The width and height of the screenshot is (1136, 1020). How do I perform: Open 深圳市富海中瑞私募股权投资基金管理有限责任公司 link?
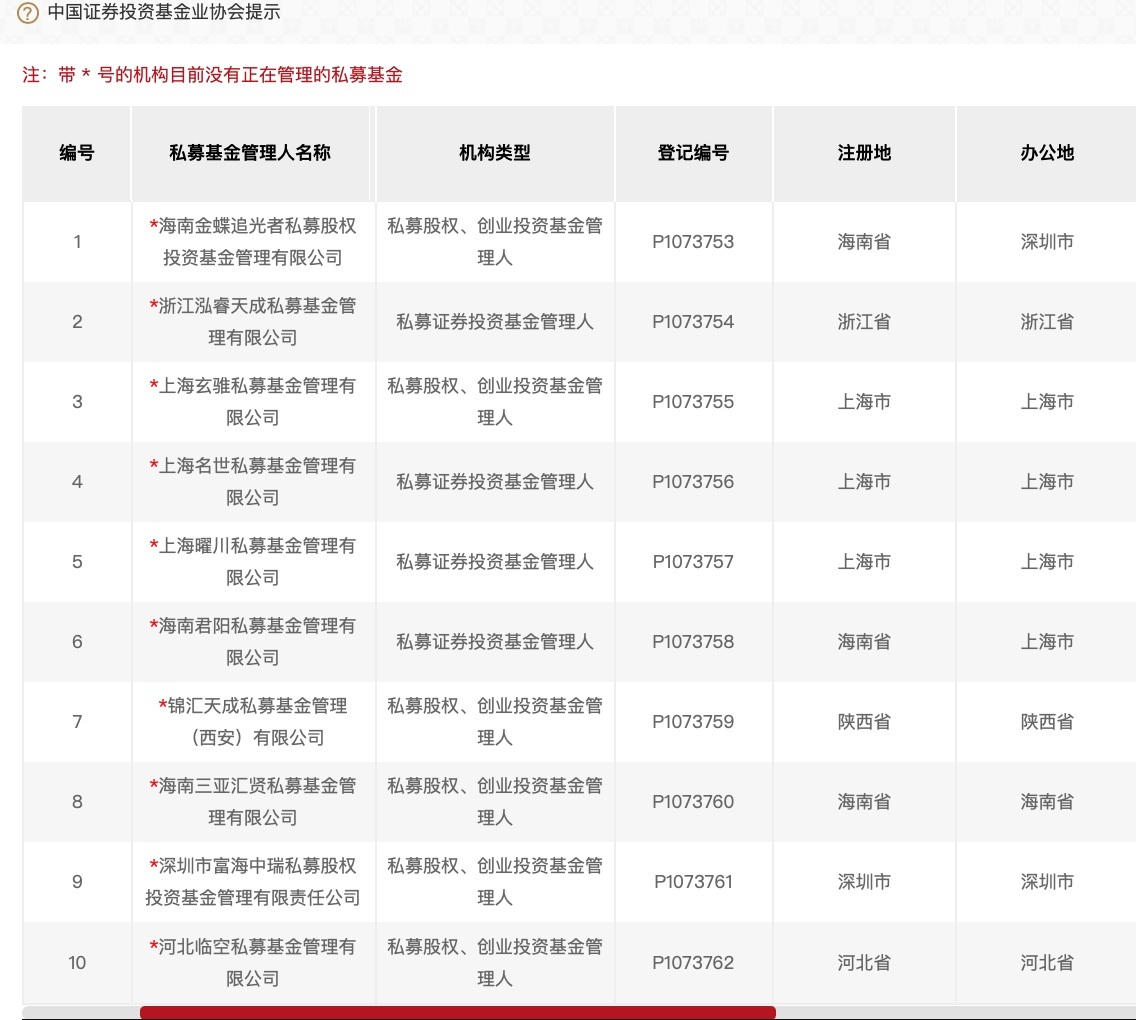[254, 882]
